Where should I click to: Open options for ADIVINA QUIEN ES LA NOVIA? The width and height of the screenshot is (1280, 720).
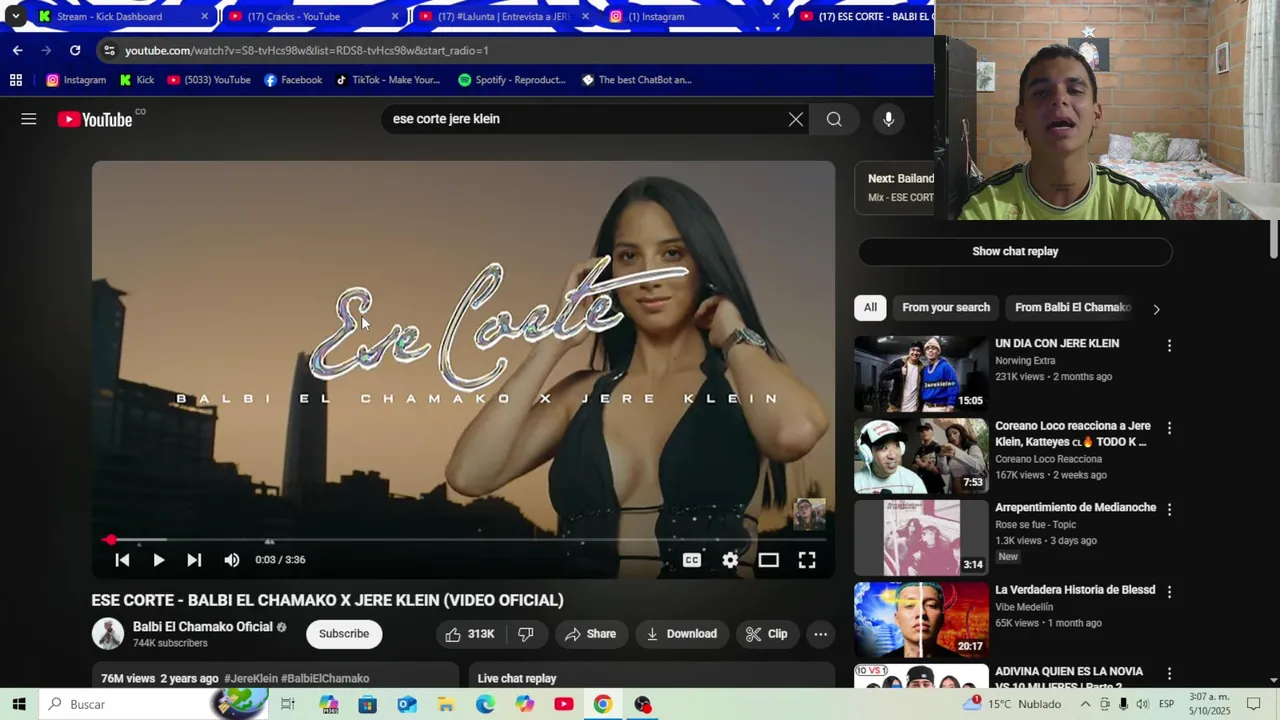(1169, 674)
